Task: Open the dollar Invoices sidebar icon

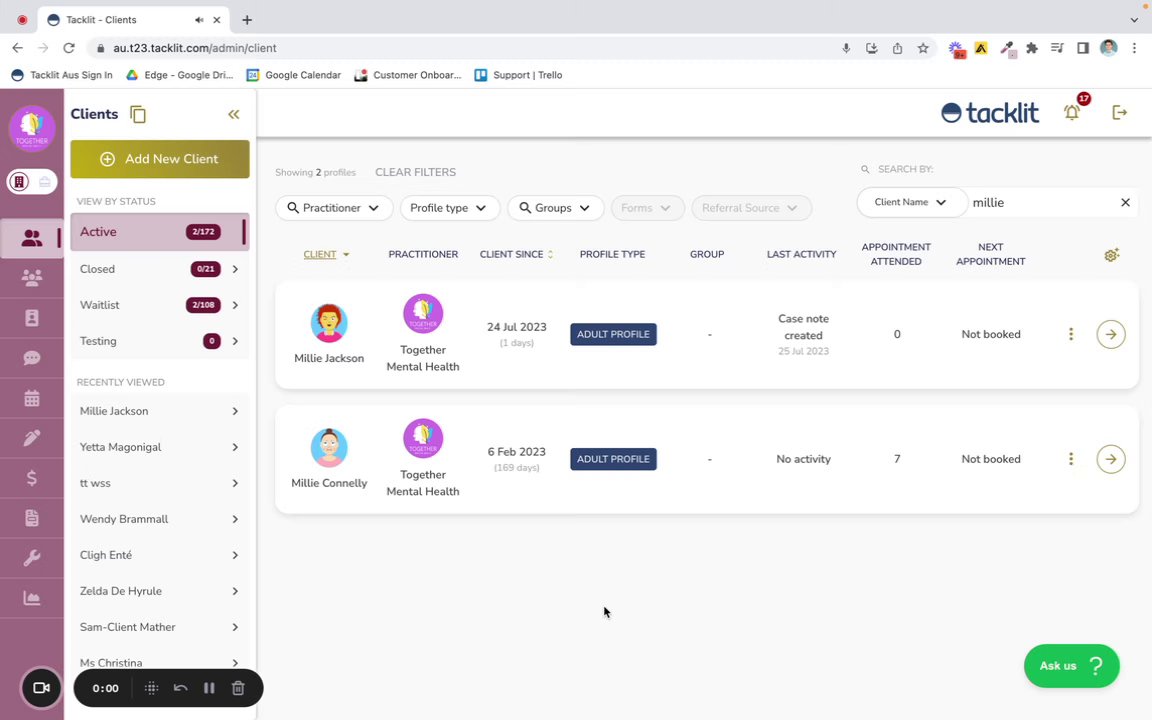Action: pyautogui.click(x=32, y=478)
